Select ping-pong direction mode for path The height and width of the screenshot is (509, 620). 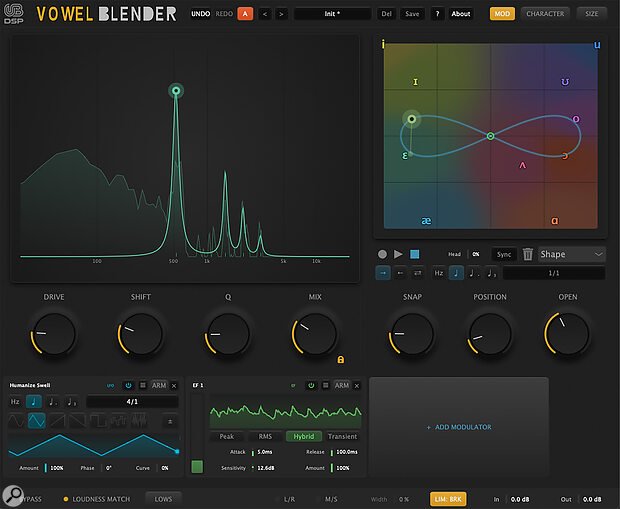pyautogui.click(x=417, y=273)
